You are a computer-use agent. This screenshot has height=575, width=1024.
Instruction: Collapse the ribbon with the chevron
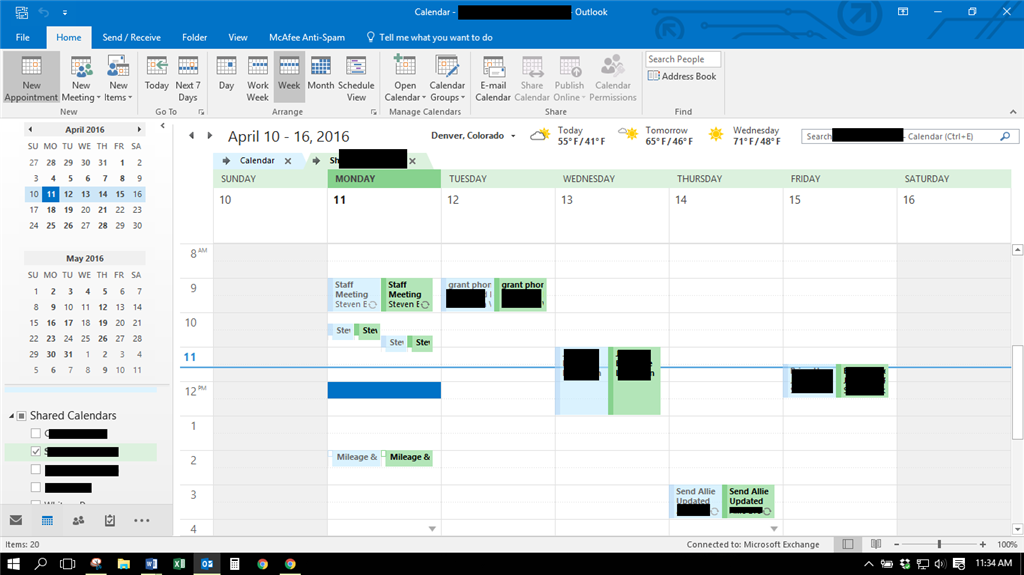coord(1013,112)
